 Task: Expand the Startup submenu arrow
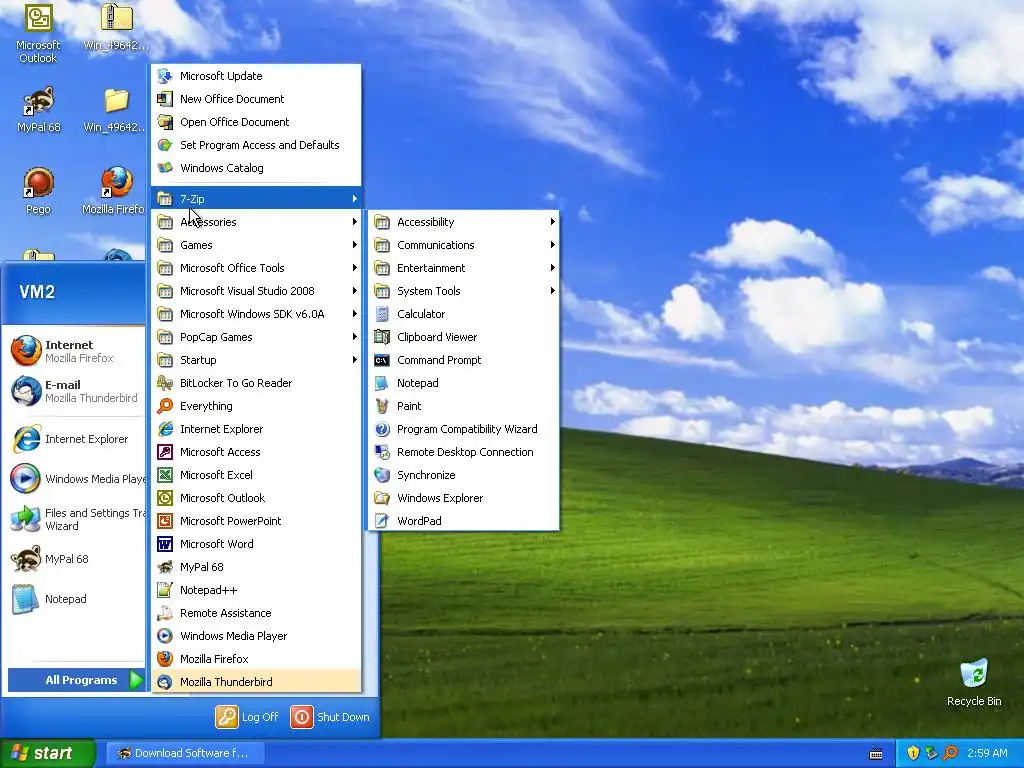pos(355,360)
